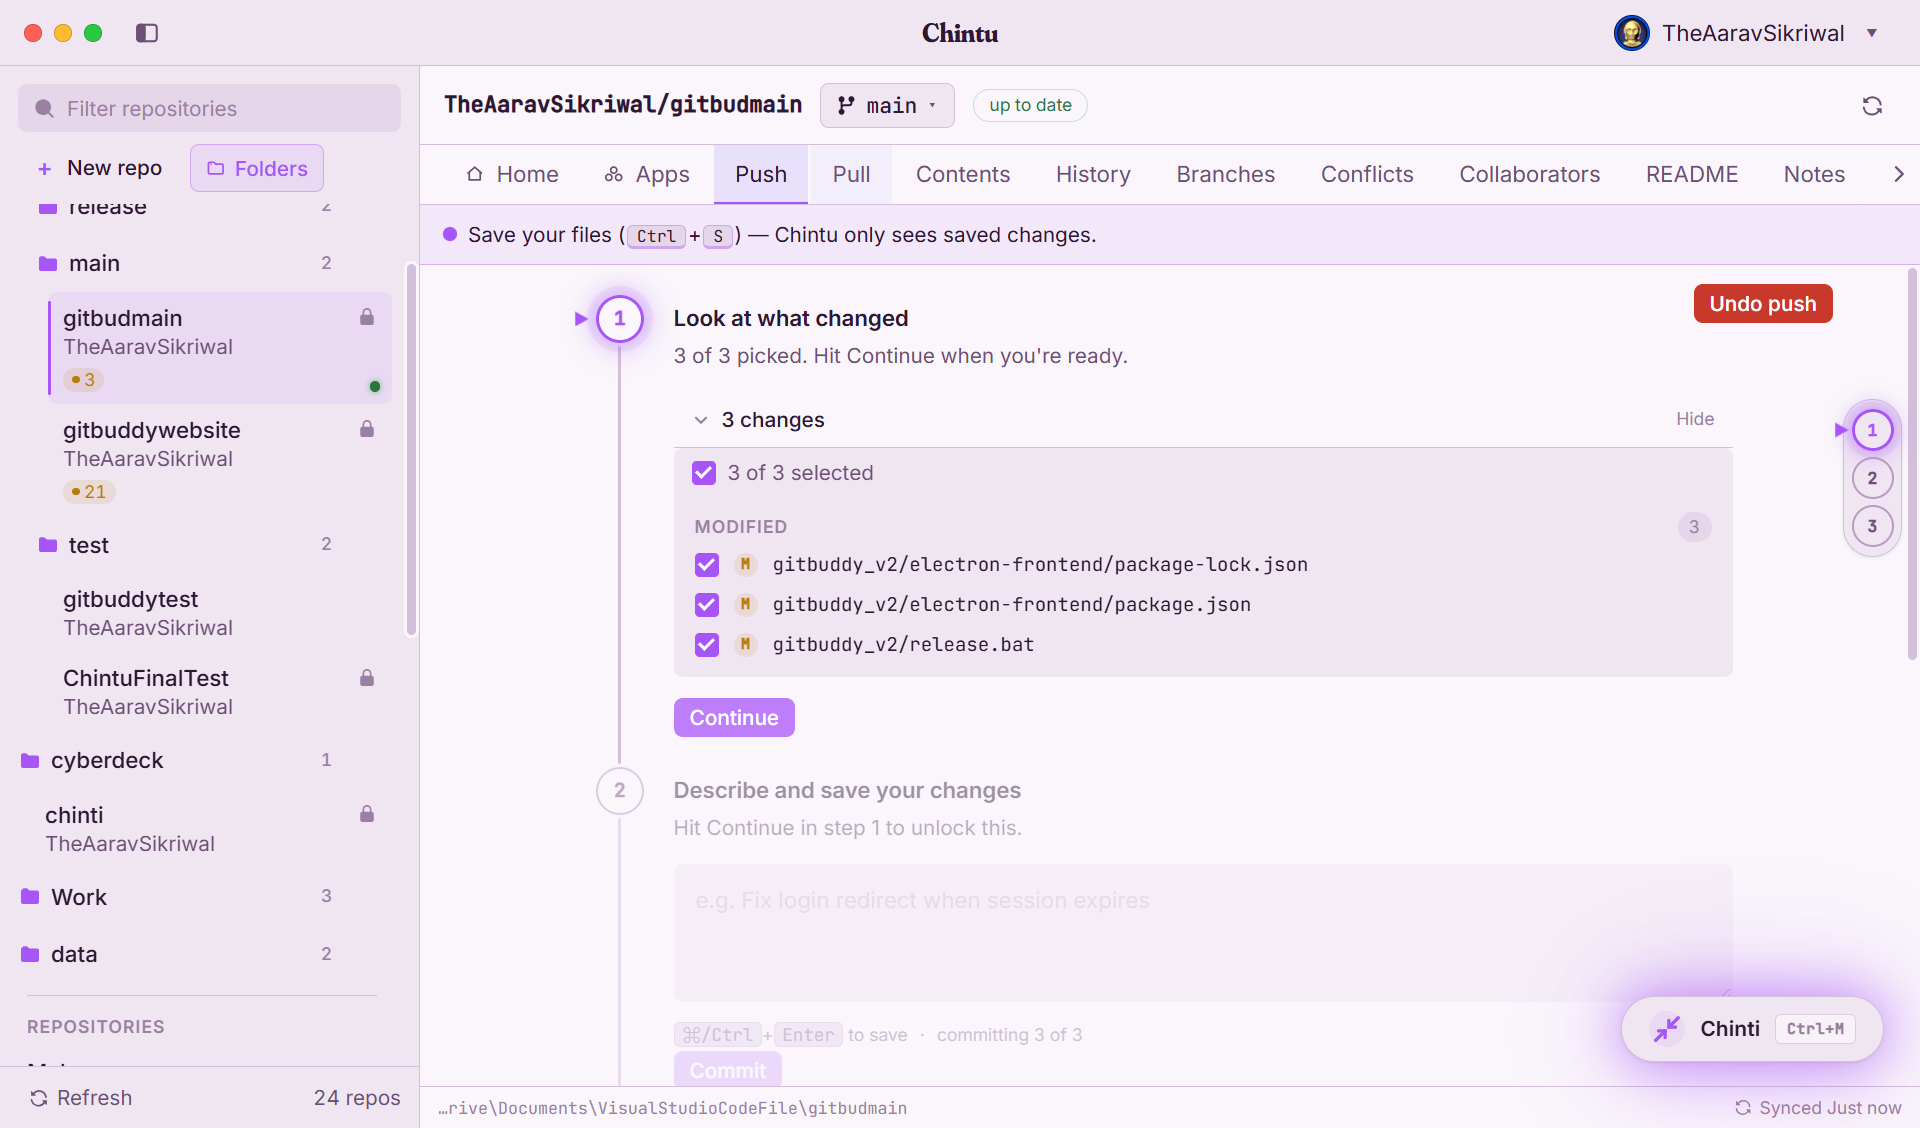Type in the Filter repositories field

tap(209, 108)
